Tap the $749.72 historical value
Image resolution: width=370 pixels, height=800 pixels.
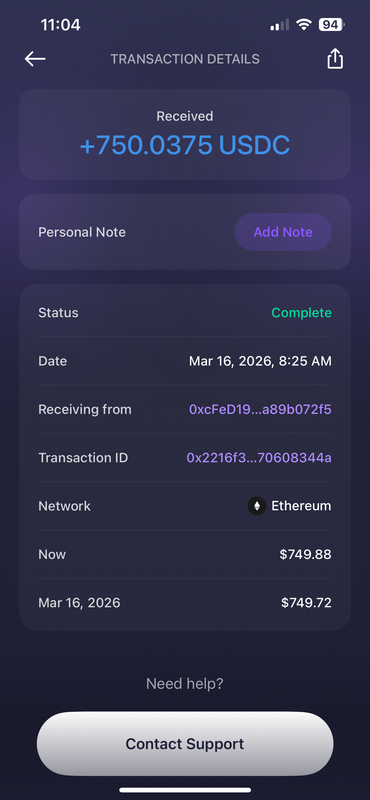[306, 603]
